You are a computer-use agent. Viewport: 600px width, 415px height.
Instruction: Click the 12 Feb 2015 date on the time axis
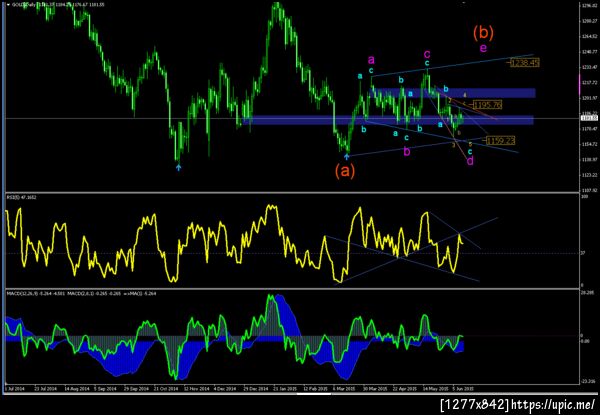pyautogui.click(x=315, y=388)
